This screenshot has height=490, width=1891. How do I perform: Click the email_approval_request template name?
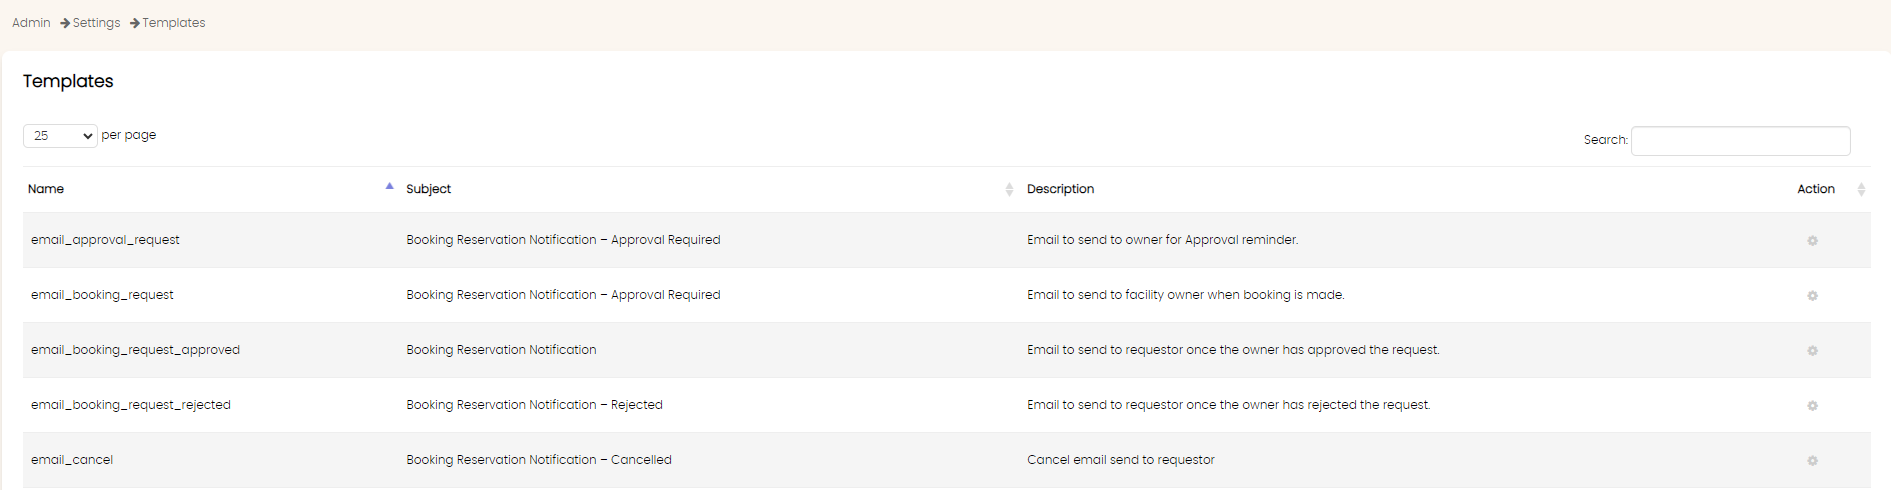pos(105,240)
